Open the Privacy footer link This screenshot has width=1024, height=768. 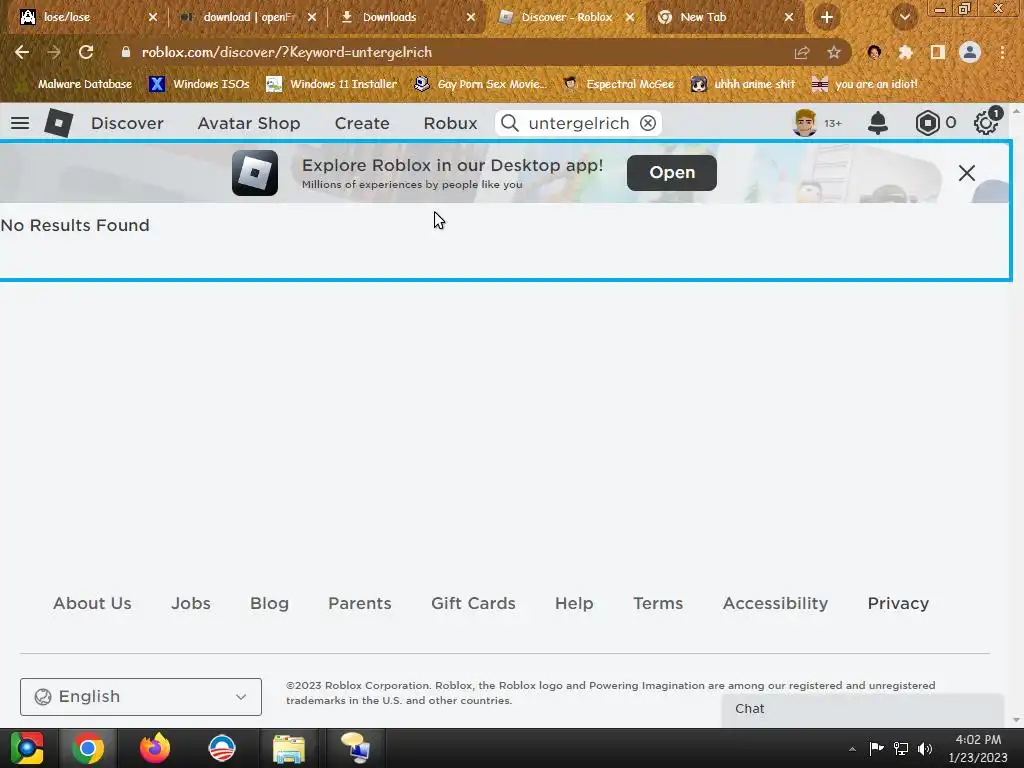(898, 603)
